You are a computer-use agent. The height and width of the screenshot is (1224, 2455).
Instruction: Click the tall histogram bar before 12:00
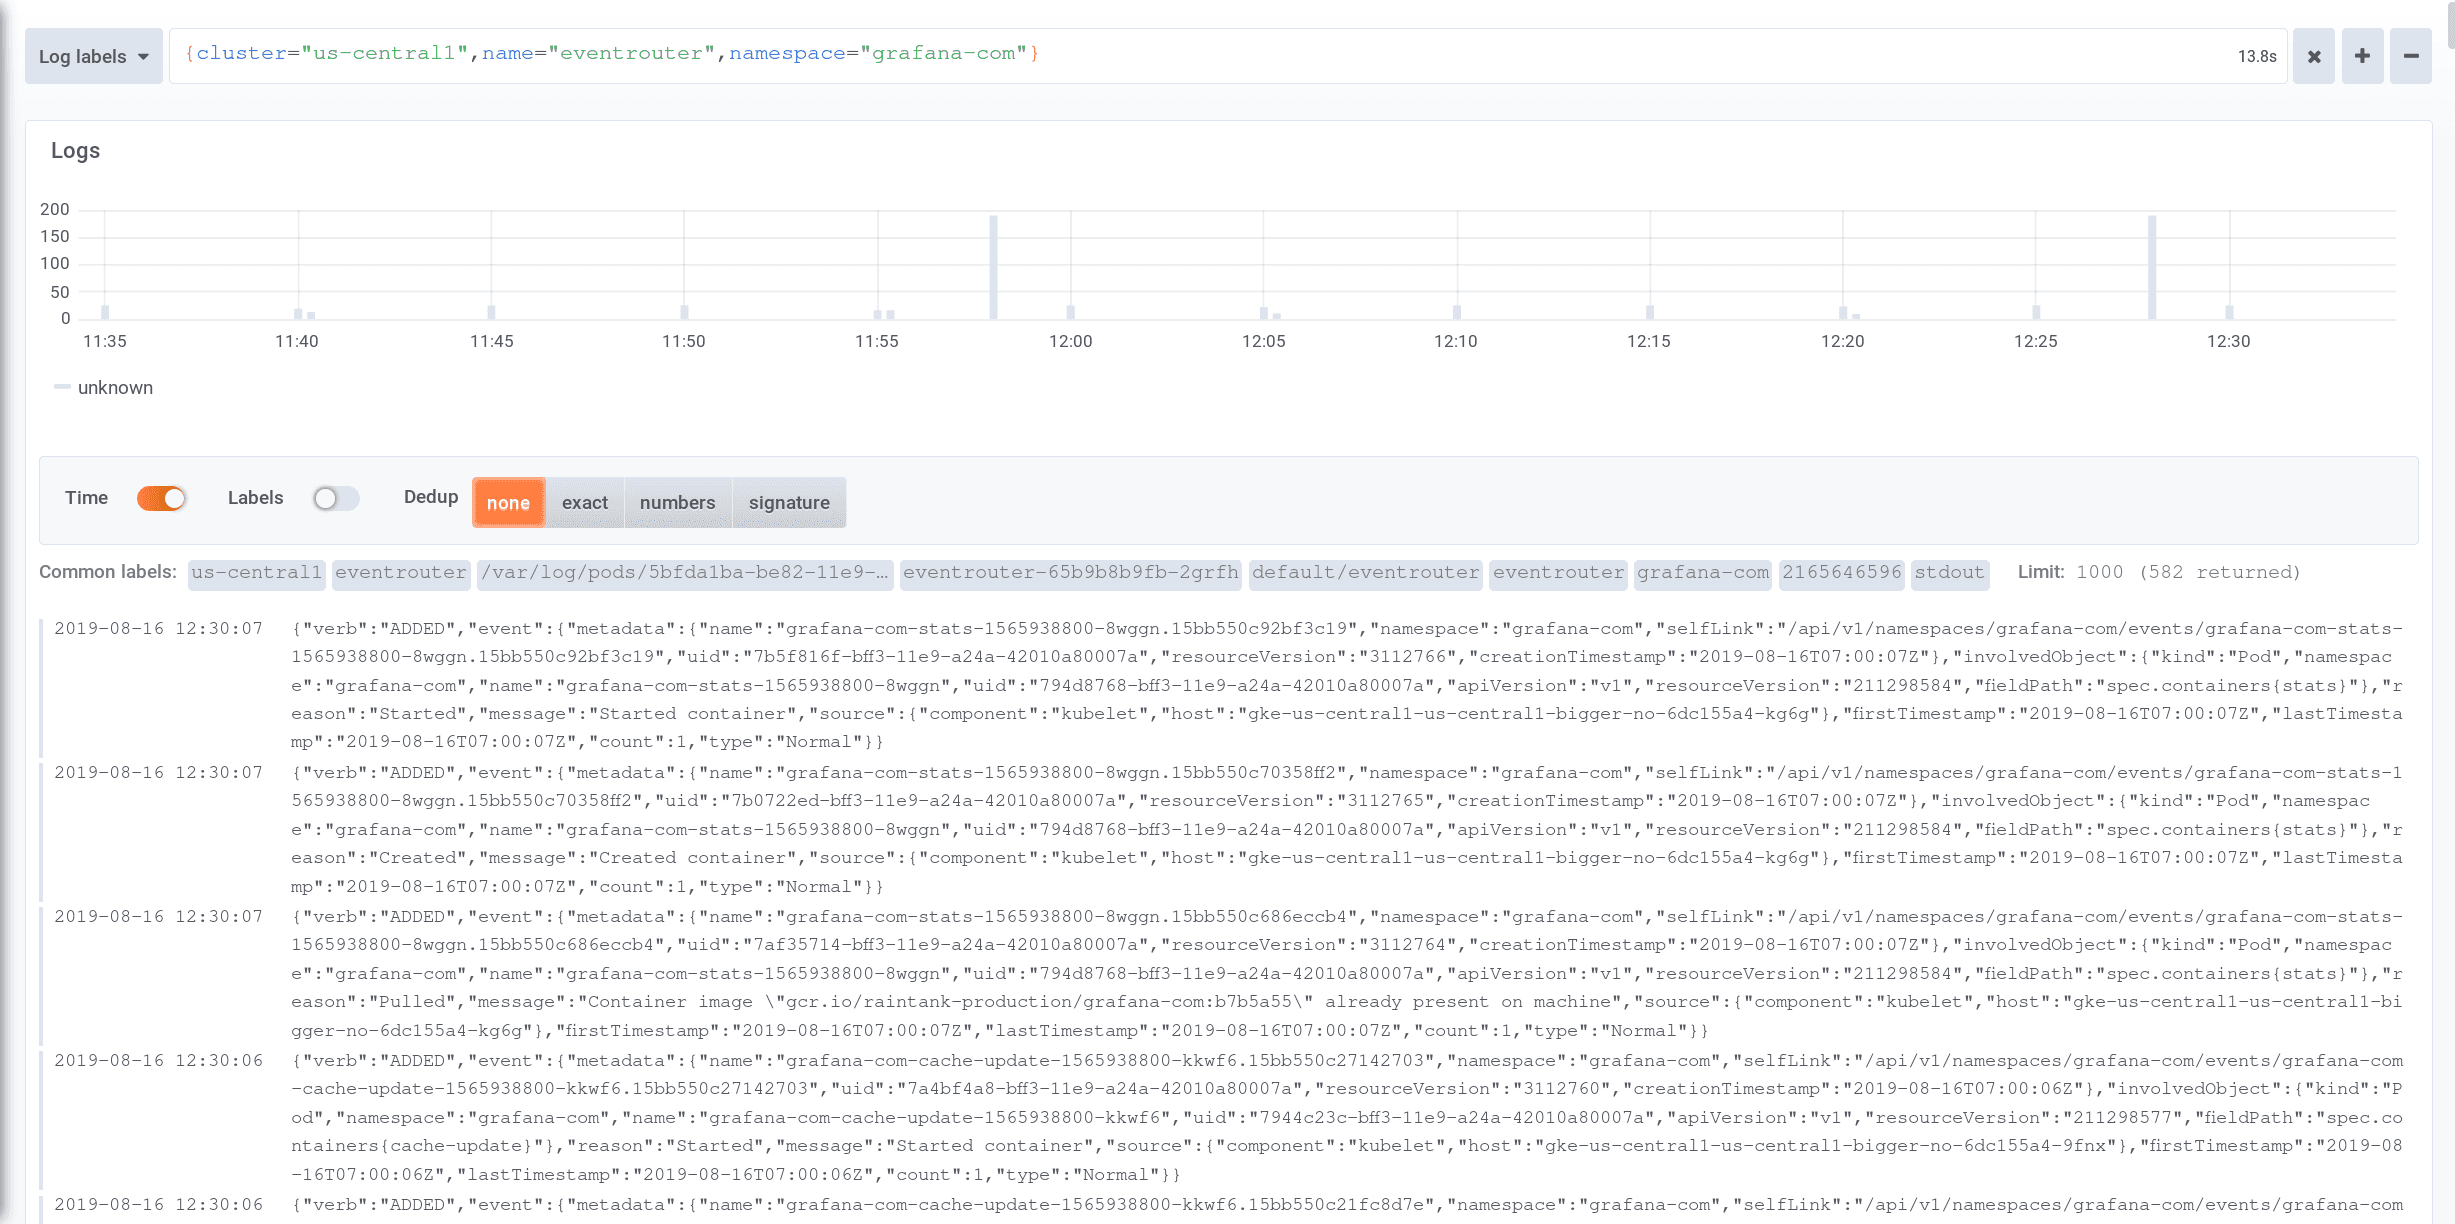coord(993,267)
